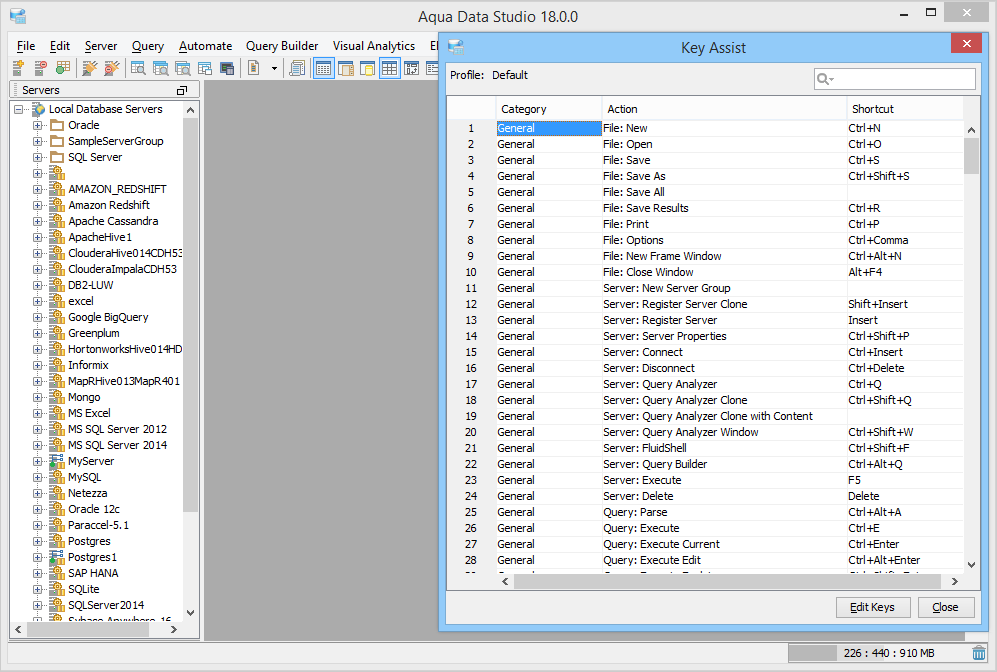Click the Disconnect server plug icon
Viewport: 997px width, 672px height.
pos(112,68)
